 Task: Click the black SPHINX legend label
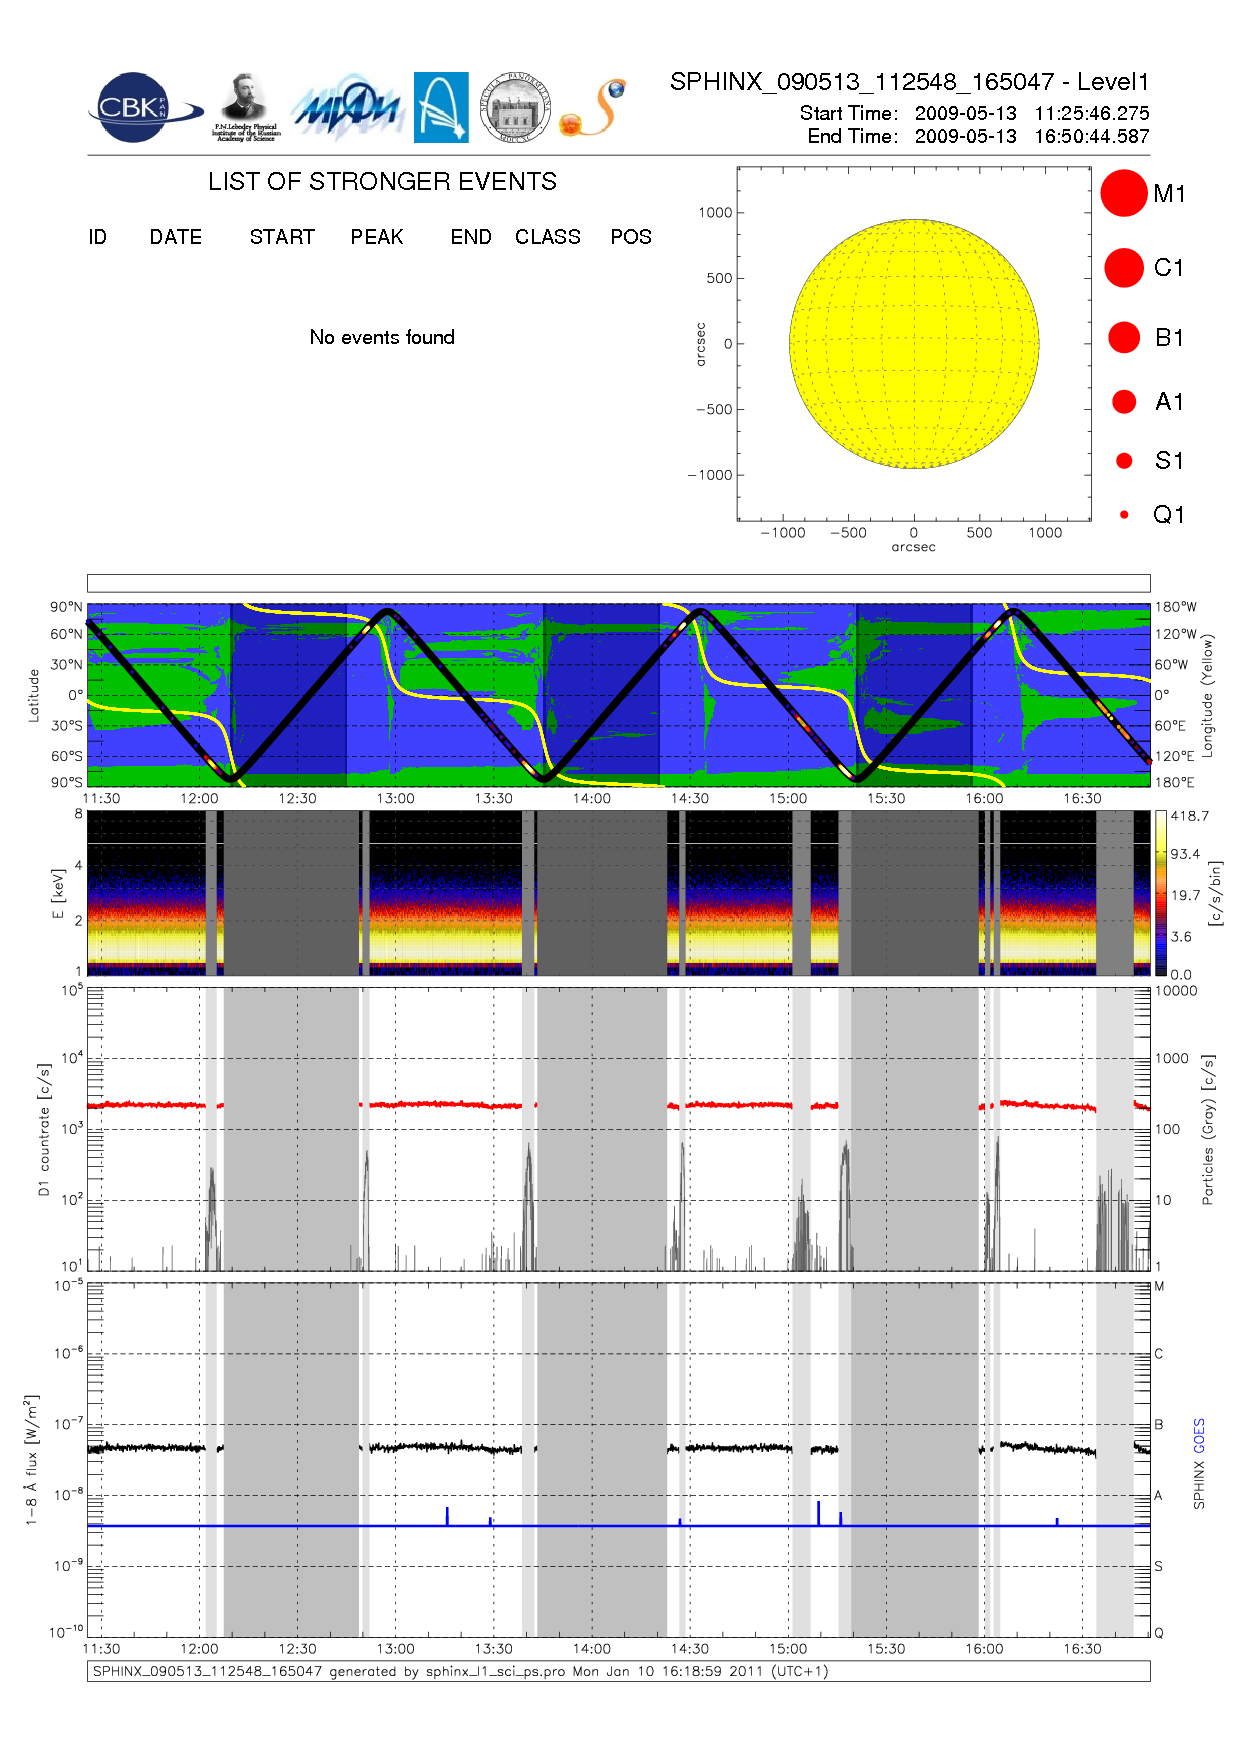(x=1199, y=1485)
